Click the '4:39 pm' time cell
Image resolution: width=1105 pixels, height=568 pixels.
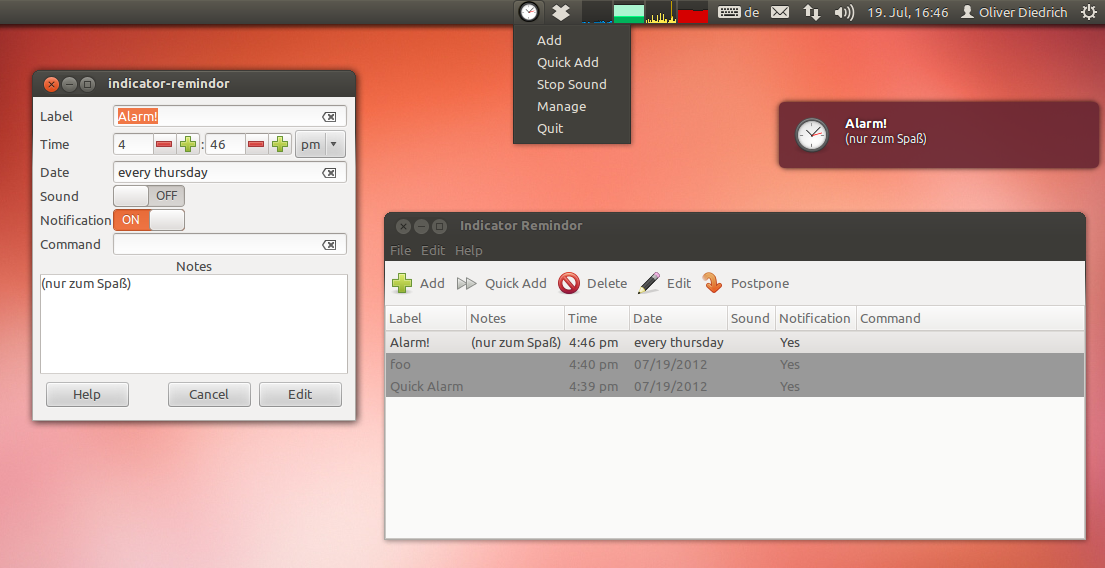(x=593, y=386)
